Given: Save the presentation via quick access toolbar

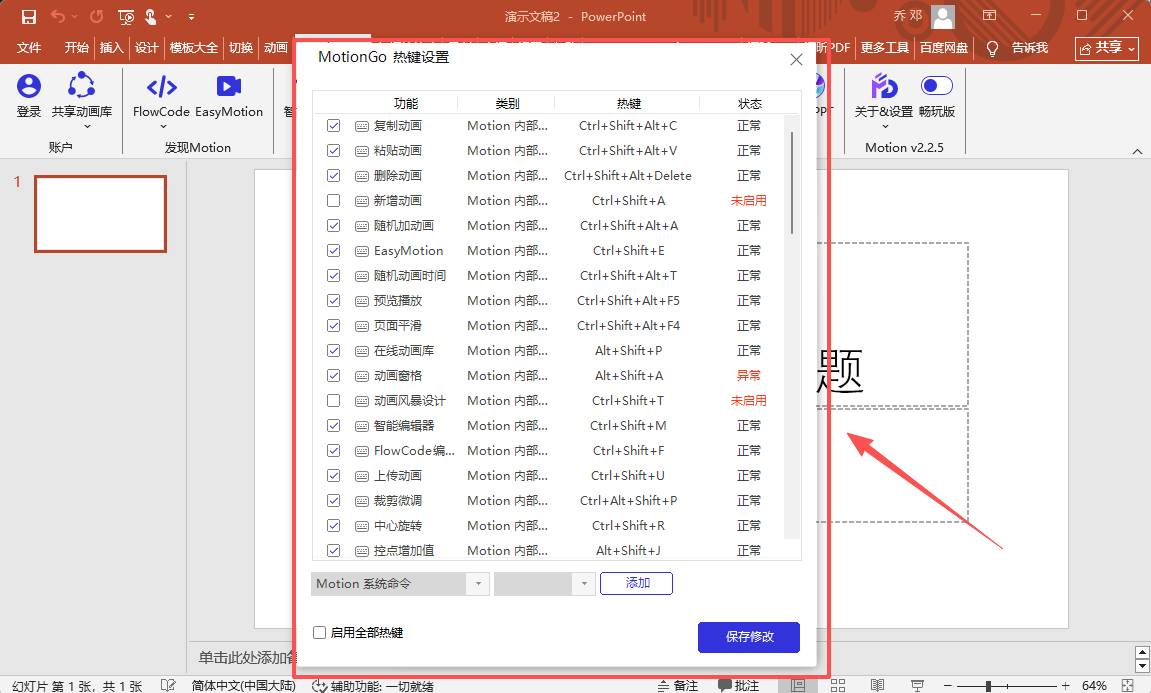Looking at the screenshot, I should 28,17.
